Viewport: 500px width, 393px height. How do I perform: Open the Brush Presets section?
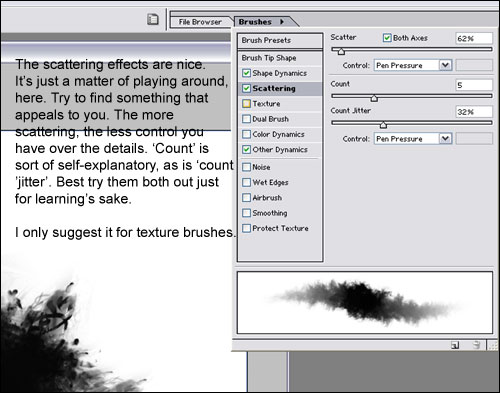pyautogui.click(x=280, y=40)
